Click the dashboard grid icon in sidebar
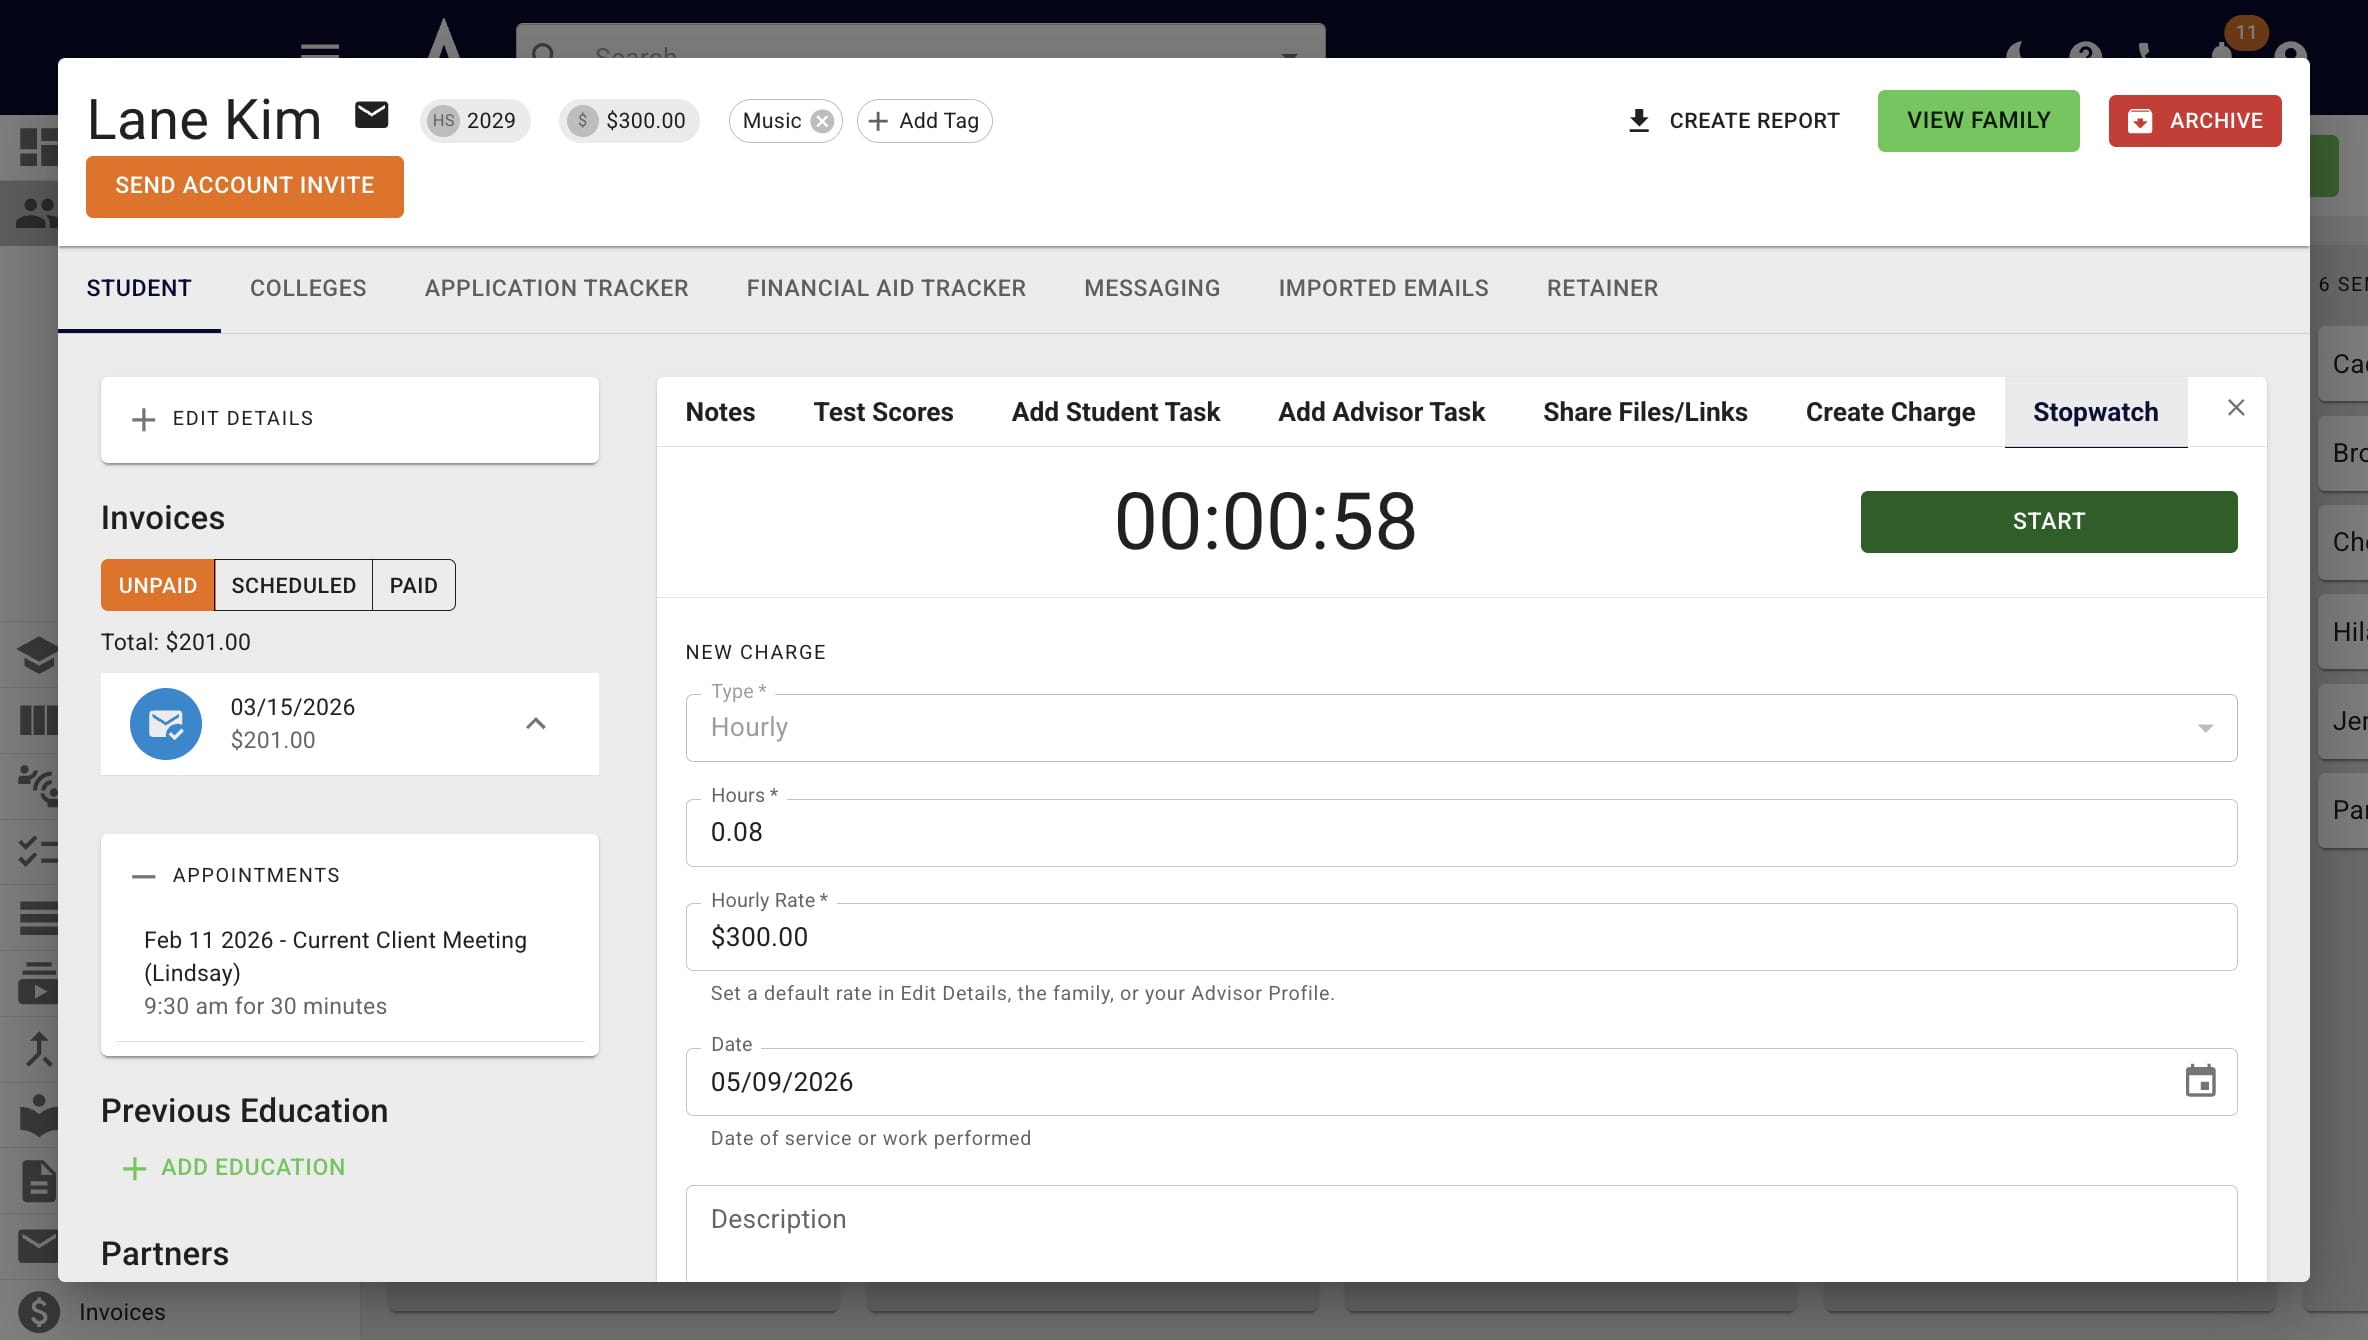Screen dimensions: 2368x1340 click(x=38, y=147)
